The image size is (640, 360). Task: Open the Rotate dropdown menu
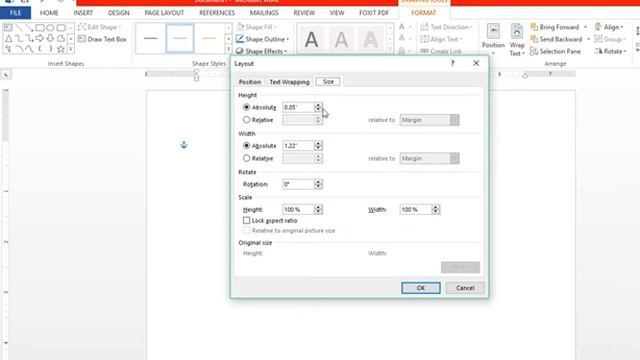610,51
